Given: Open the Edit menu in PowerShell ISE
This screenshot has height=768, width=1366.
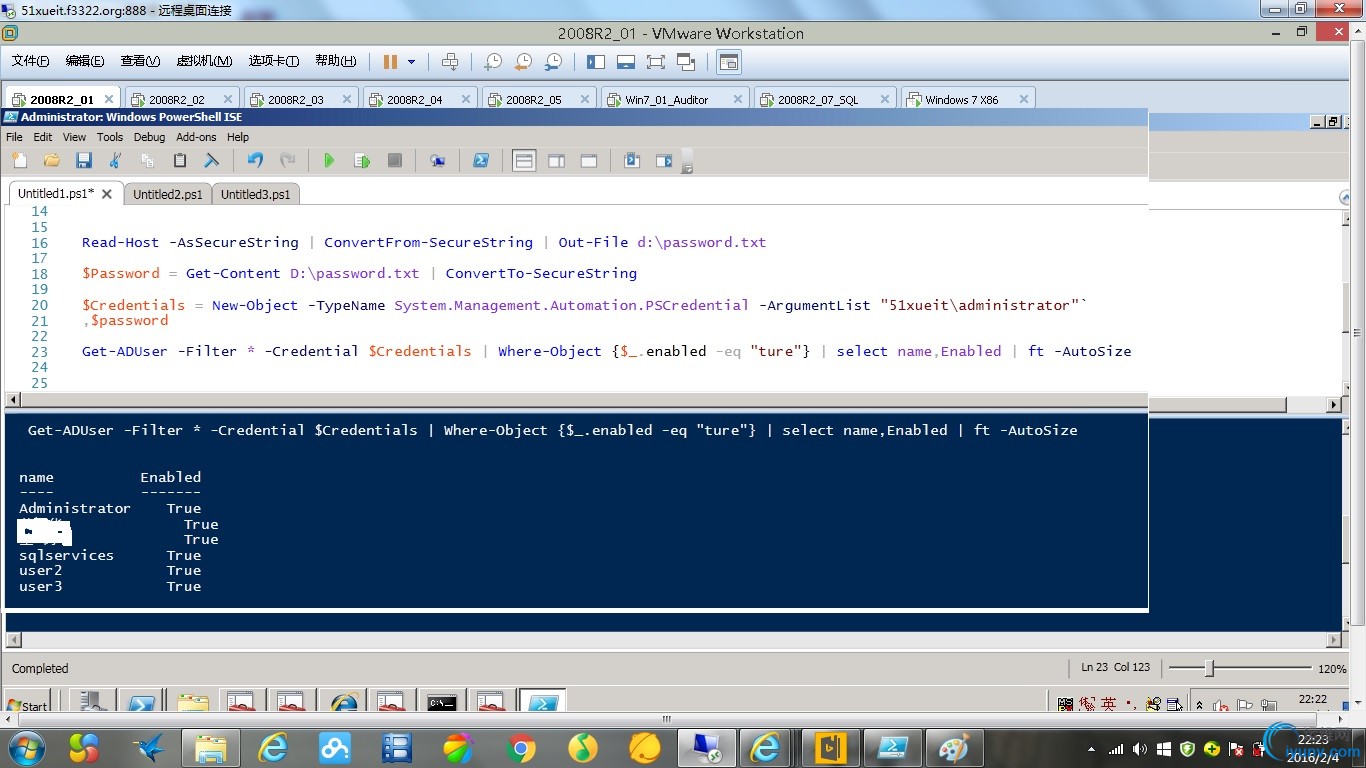Looking at the screenshot, I should 42,137.
